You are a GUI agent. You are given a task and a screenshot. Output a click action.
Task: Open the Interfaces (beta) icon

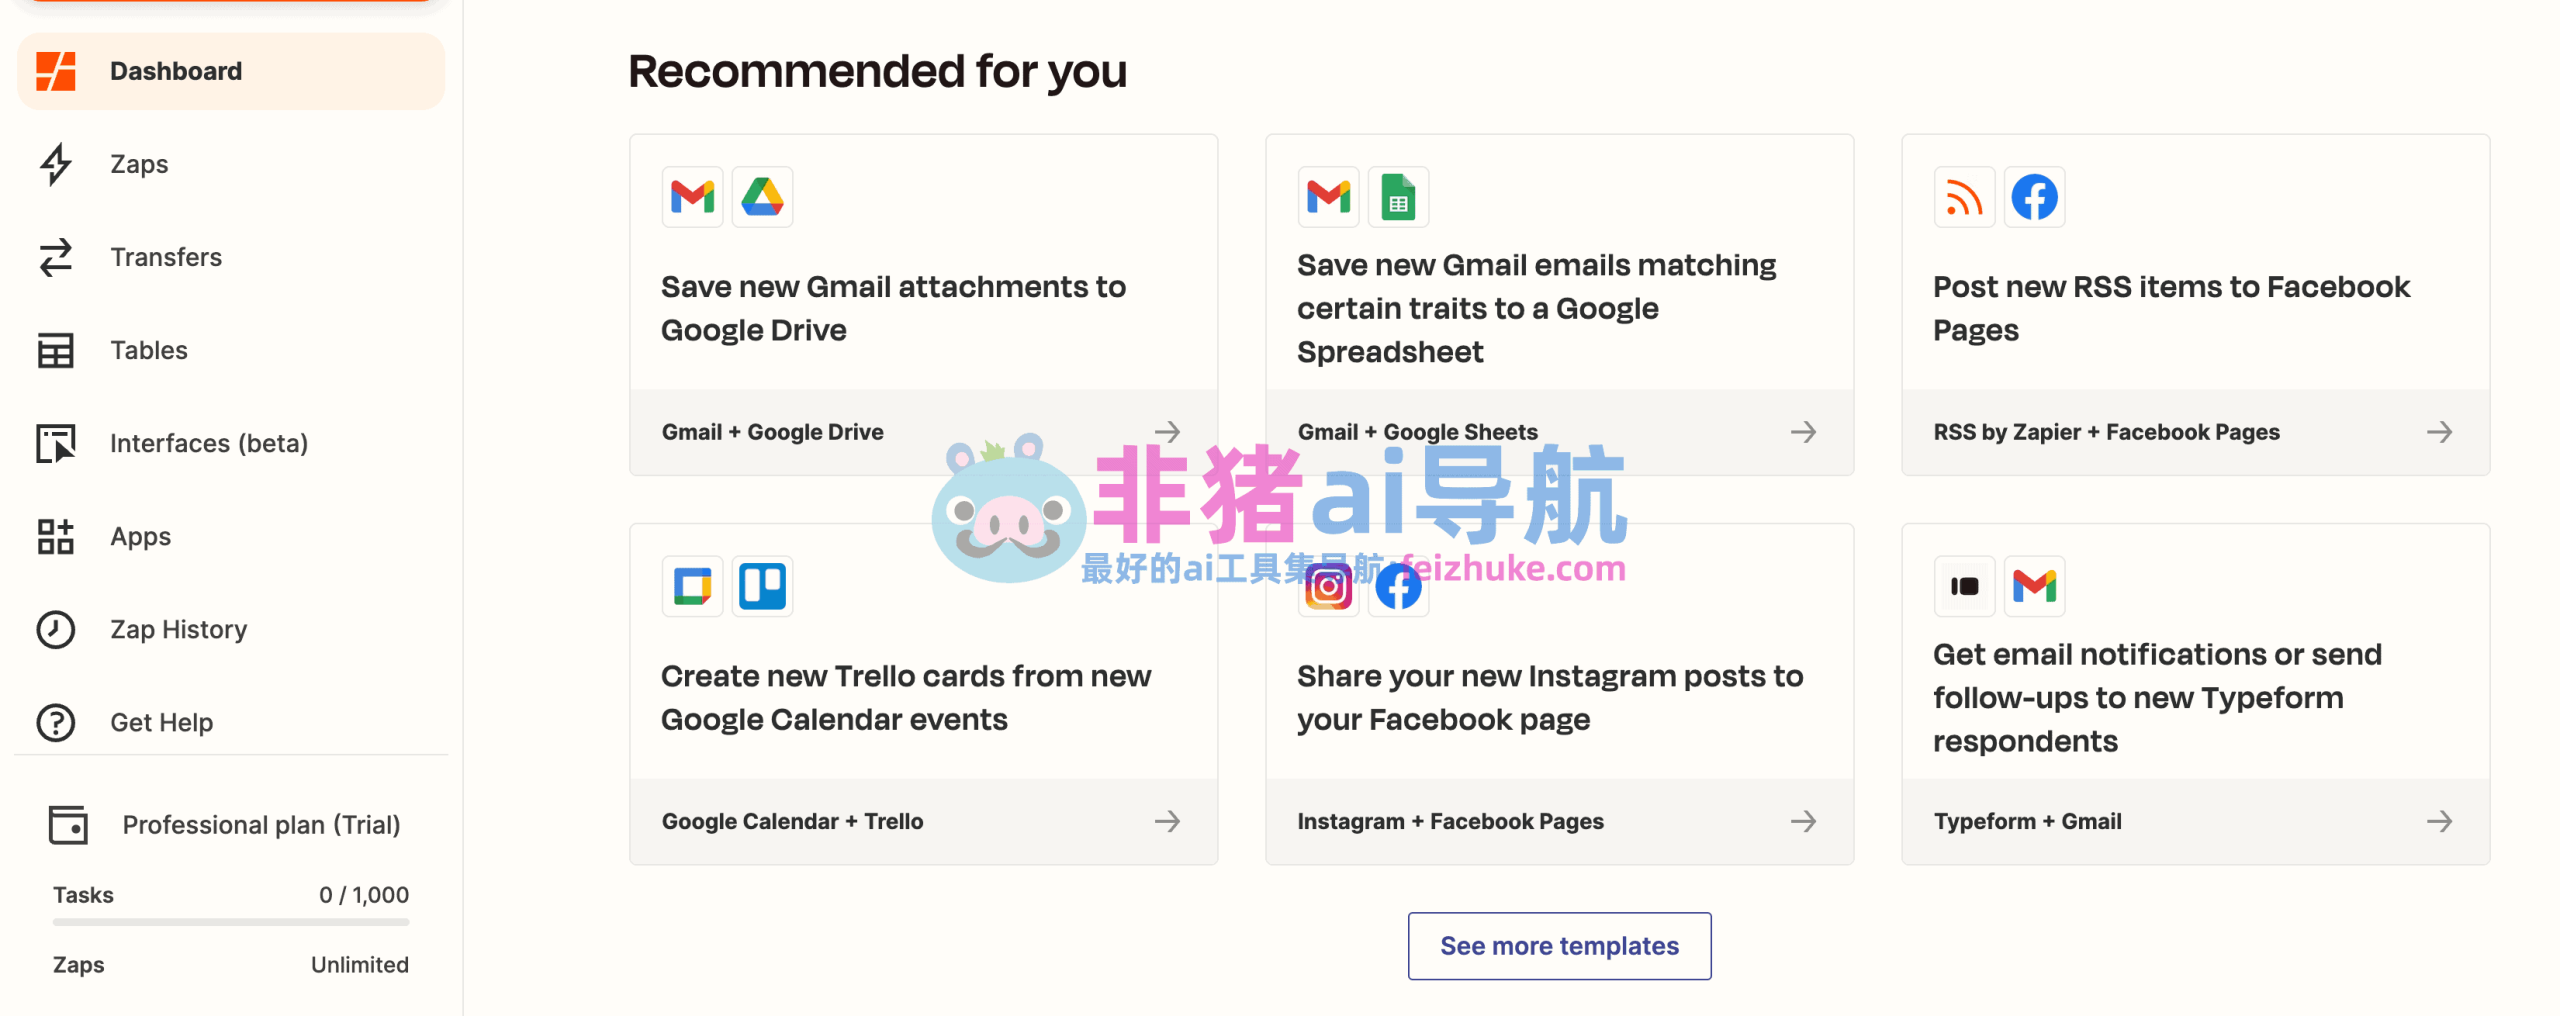(56, 443)
